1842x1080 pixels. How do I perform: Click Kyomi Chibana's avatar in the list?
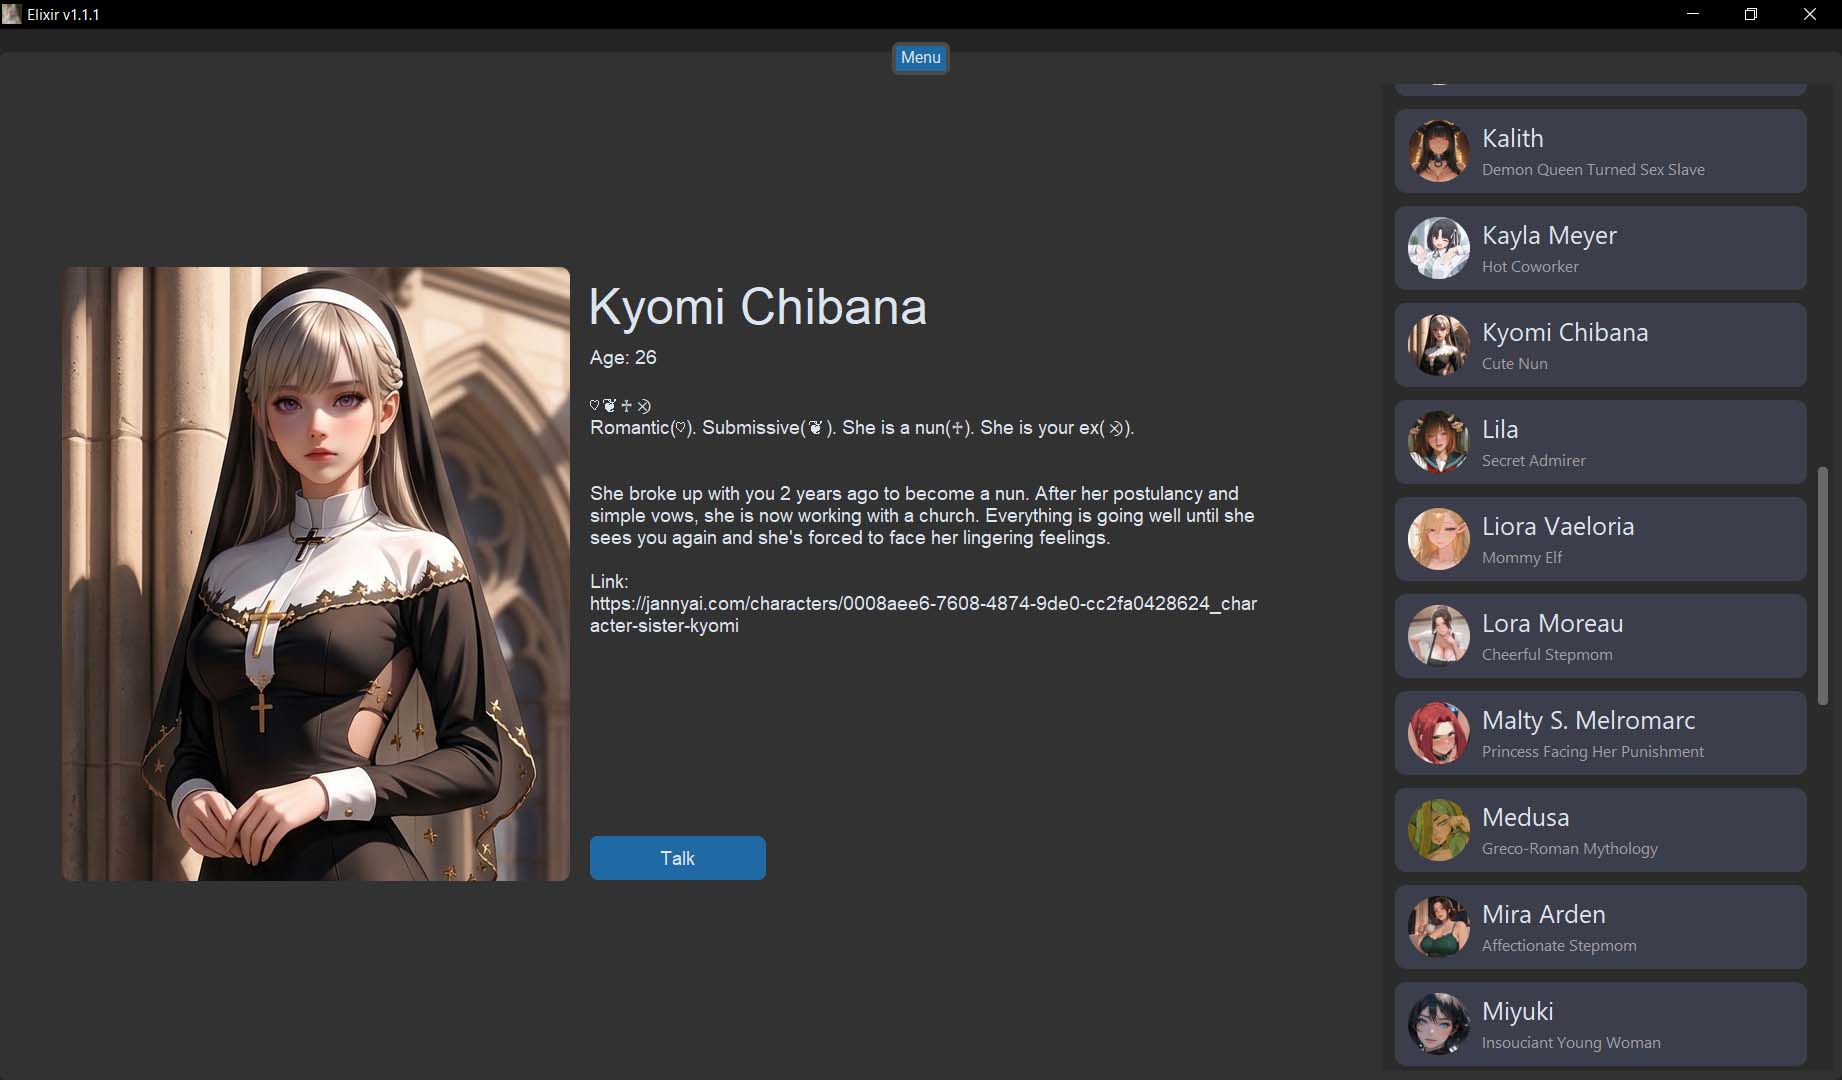[1438, 345]
